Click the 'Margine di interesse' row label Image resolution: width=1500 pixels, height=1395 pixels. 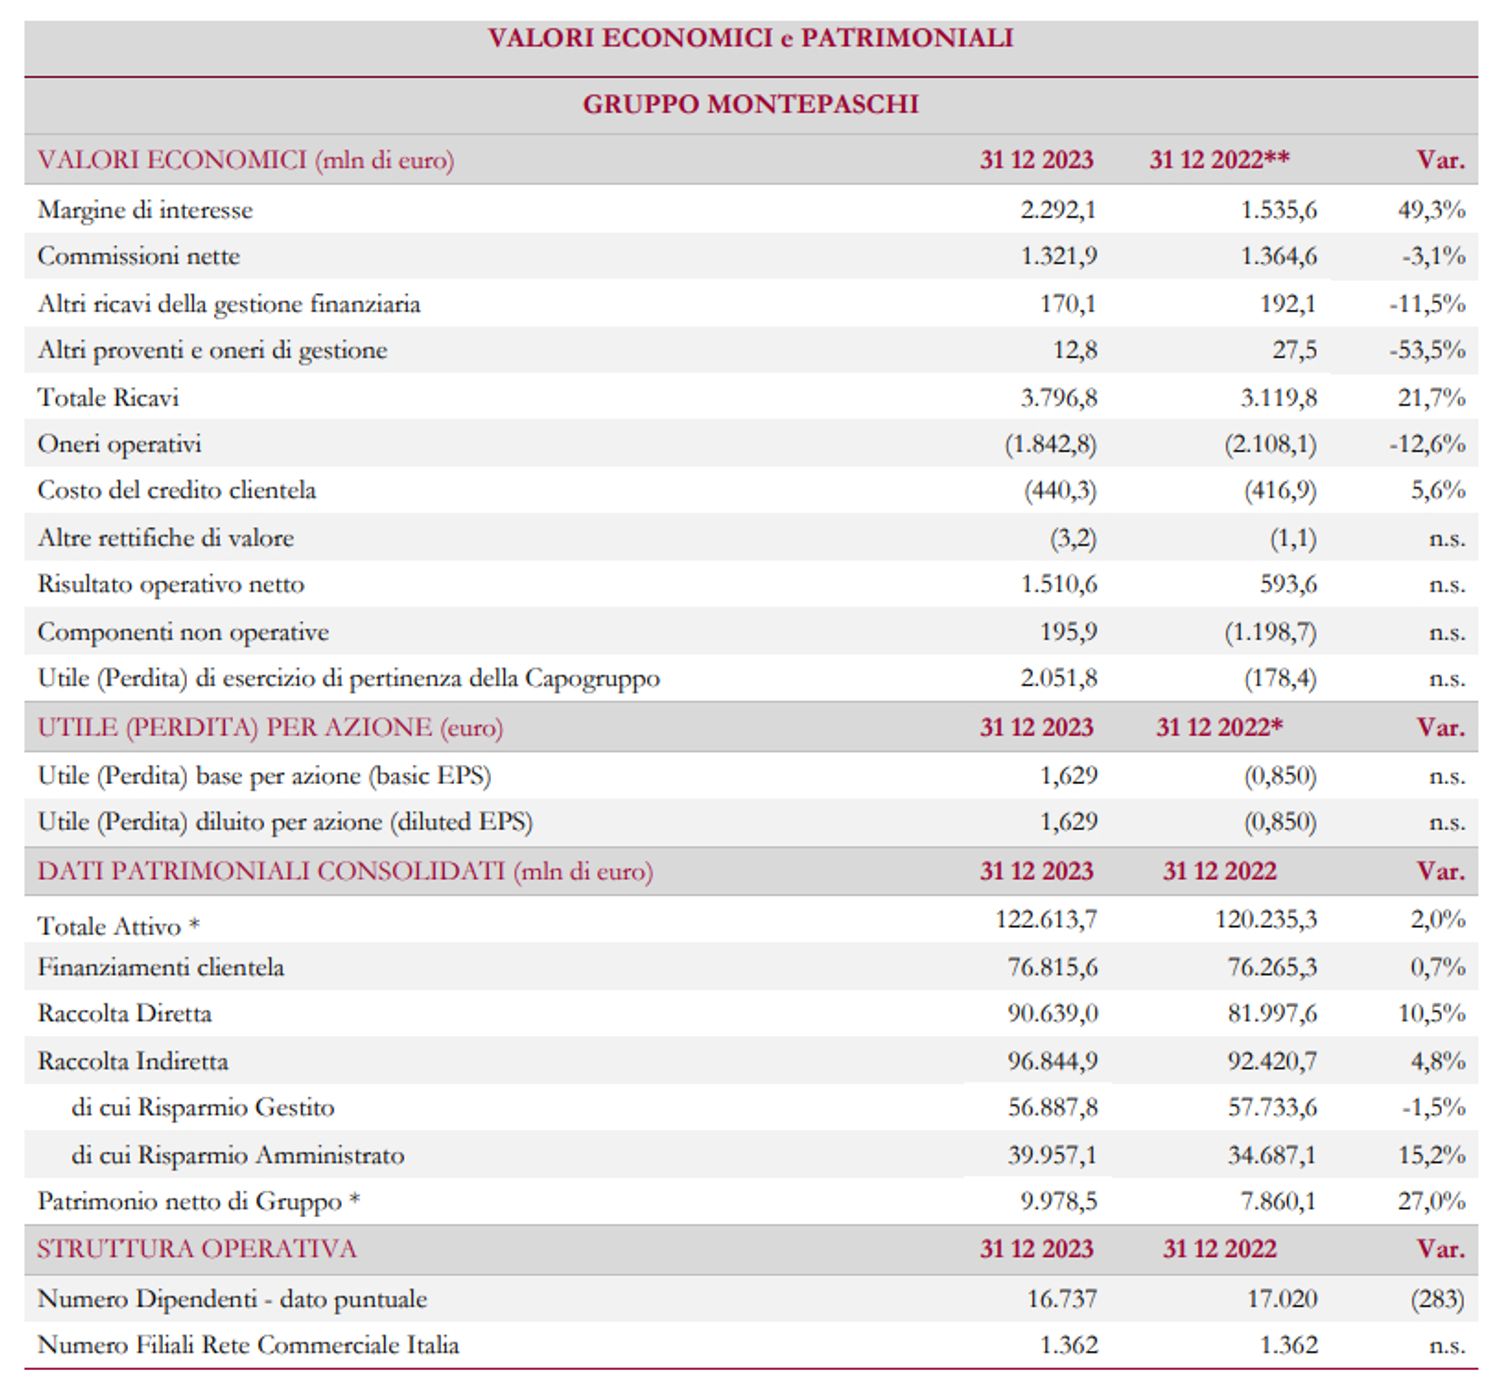tap(145, 210)
